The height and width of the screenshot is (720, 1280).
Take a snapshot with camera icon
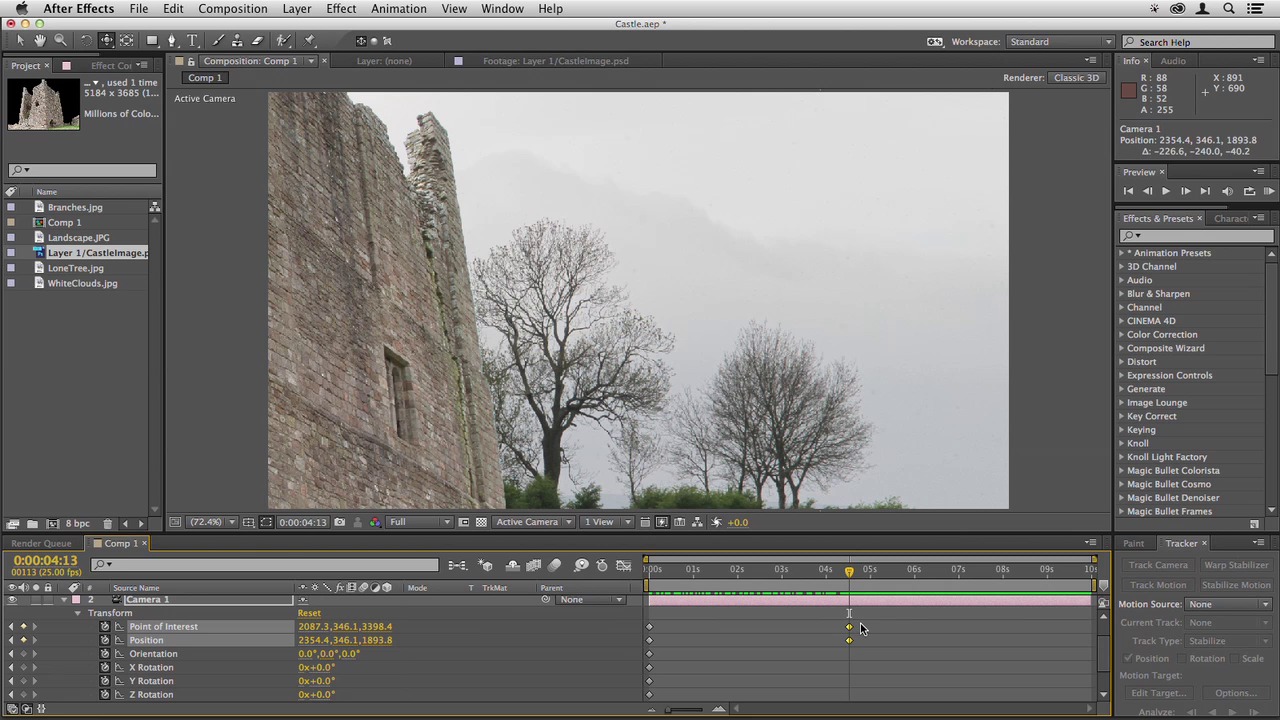pyautogui.click(x=340, y=522)
